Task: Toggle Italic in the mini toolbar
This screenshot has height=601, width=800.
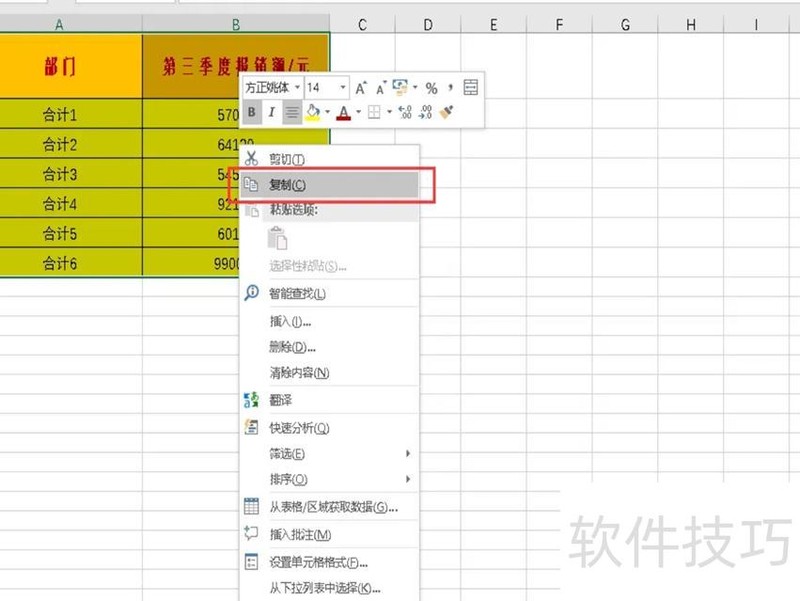Action: (x=271, y=112)
